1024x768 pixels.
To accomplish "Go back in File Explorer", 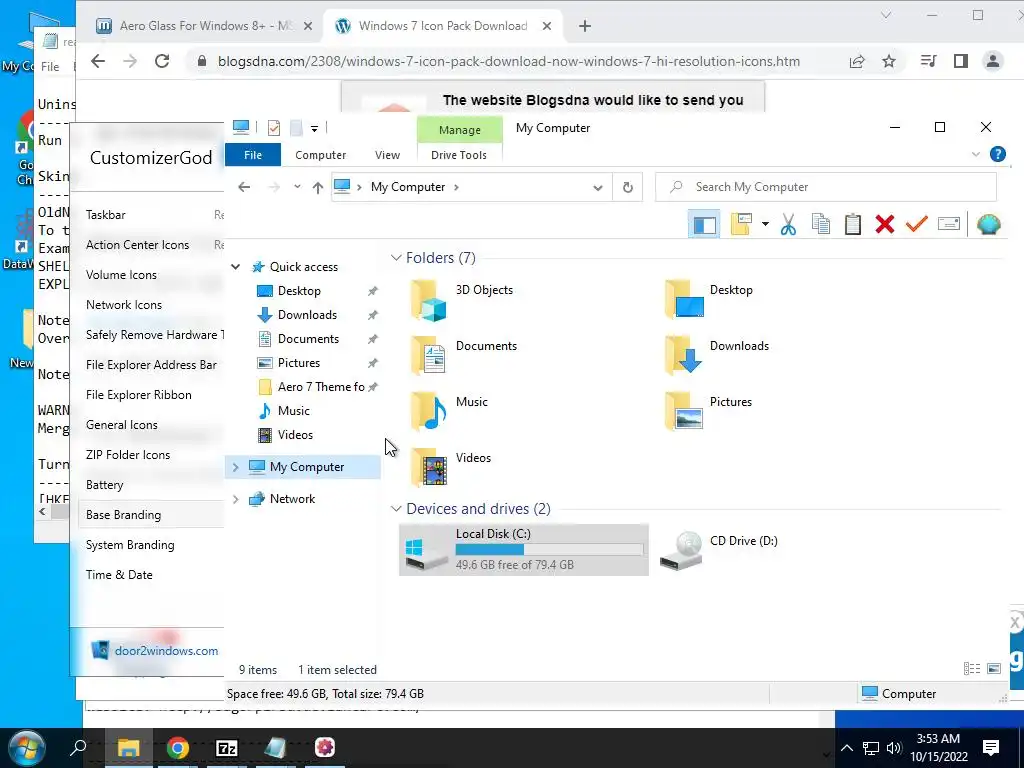I will [244, 187].
